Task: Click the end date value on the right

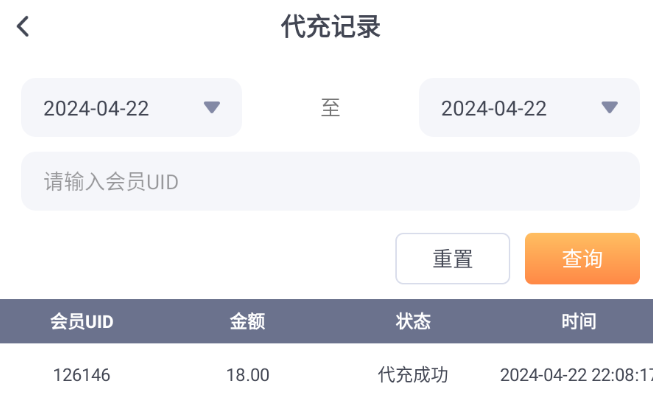Action: tap(494, 109)
